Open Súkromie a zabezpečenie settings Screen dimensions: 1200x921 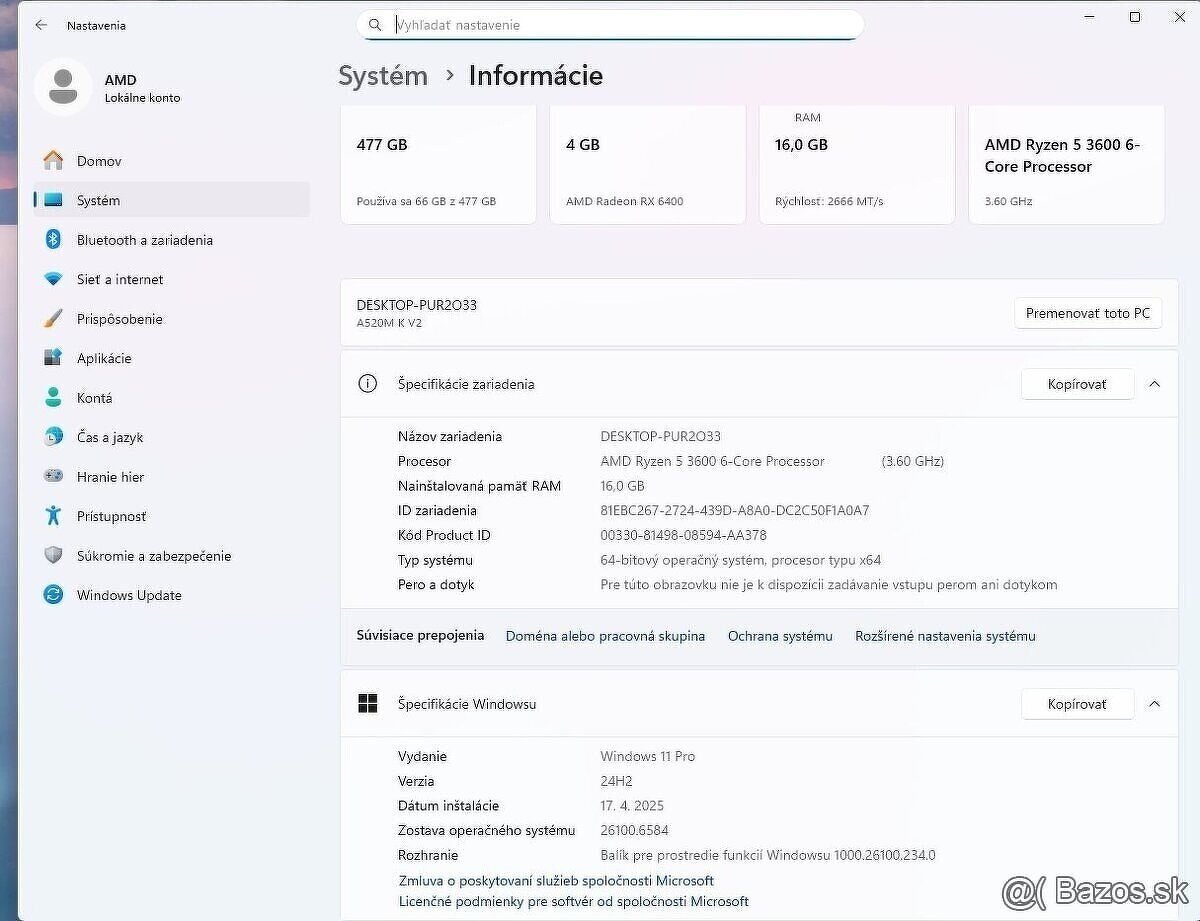coord(154,556)
